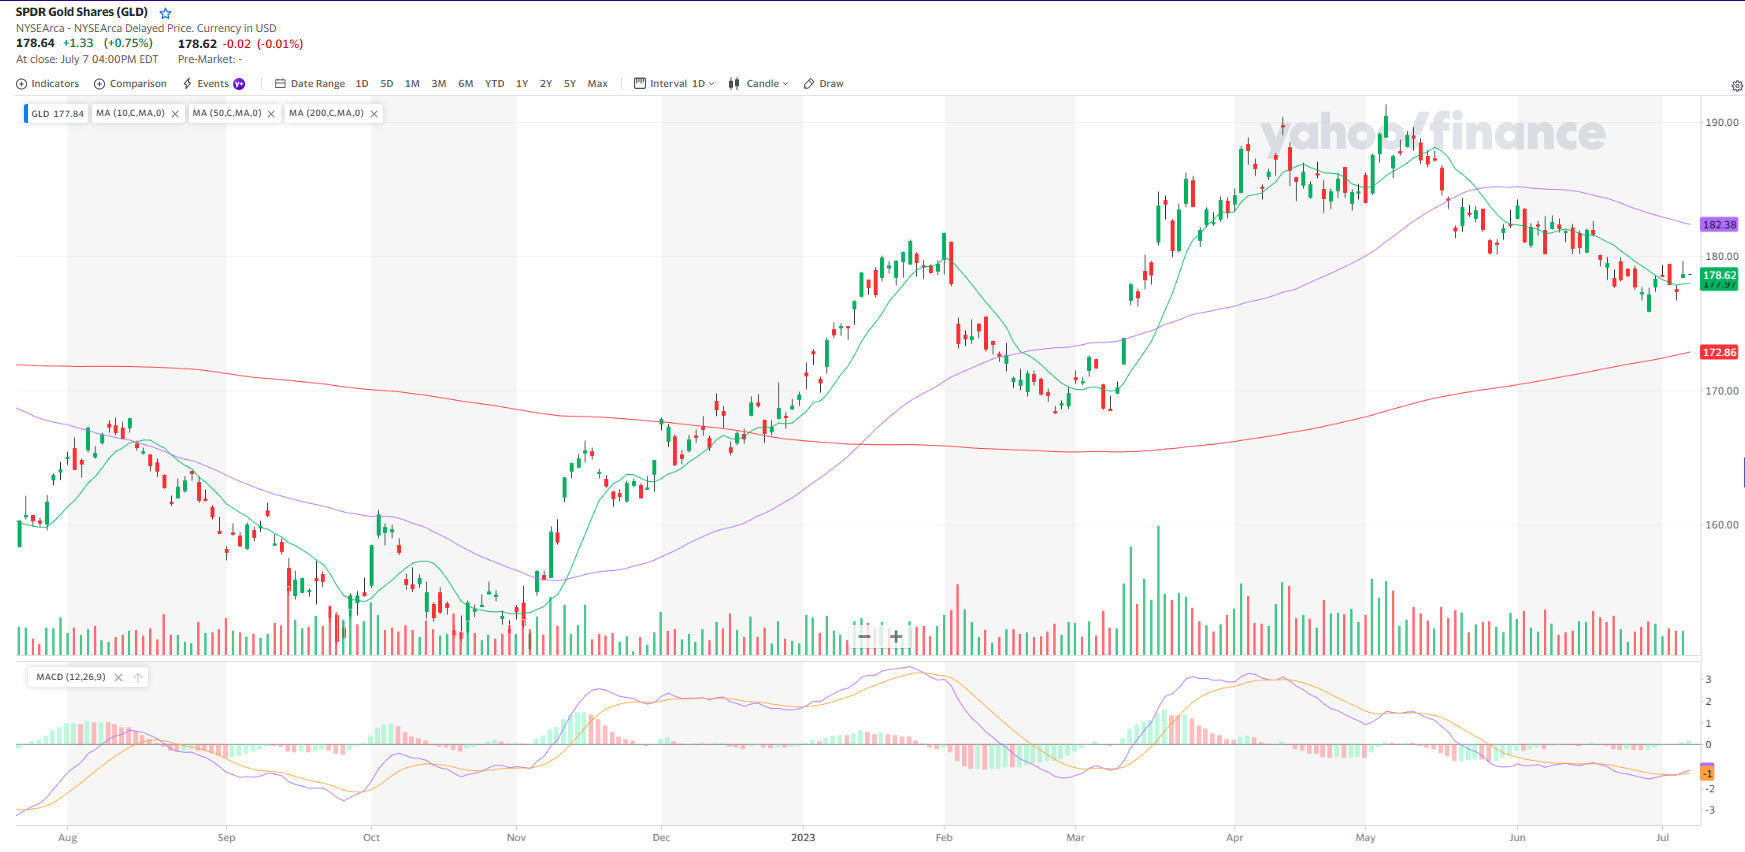The image size is (1745, 852).
Task: Remove the MA (10,C,MA,0) indicator
Action: point(175,114)
